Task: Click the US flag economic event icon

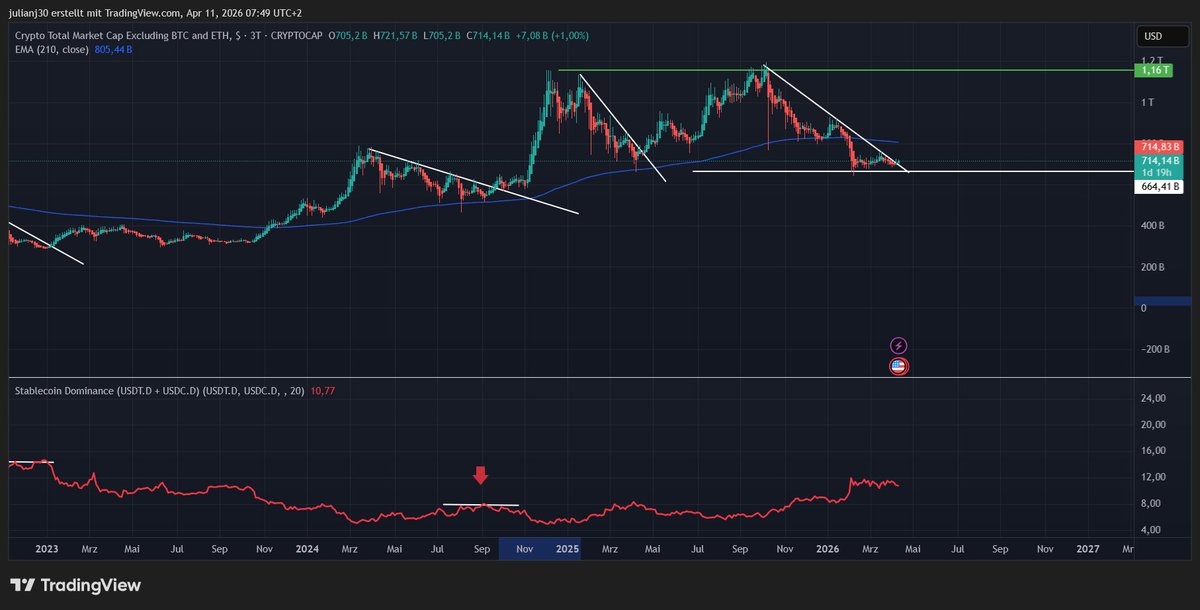Action: 898,366
